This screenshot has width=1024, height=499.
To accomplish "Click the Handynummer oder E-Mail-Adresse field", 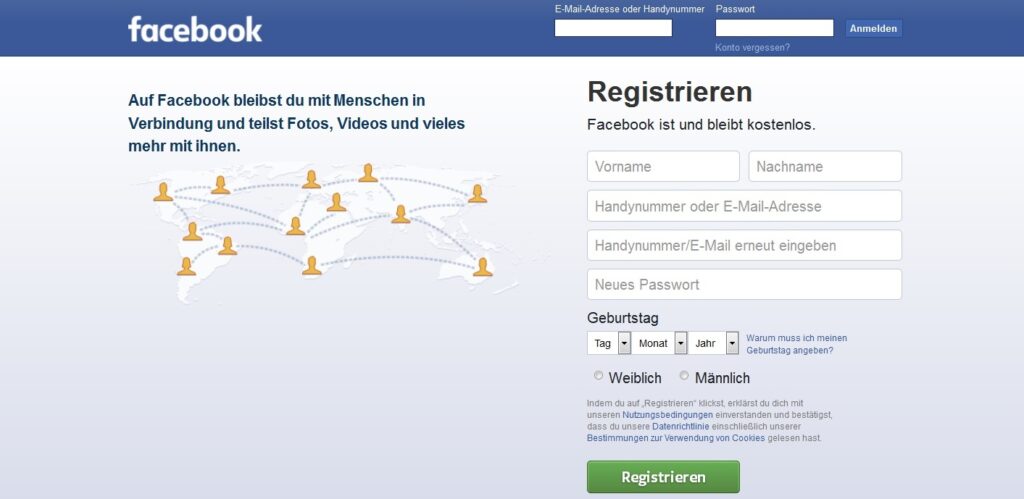I will point(744,206).
